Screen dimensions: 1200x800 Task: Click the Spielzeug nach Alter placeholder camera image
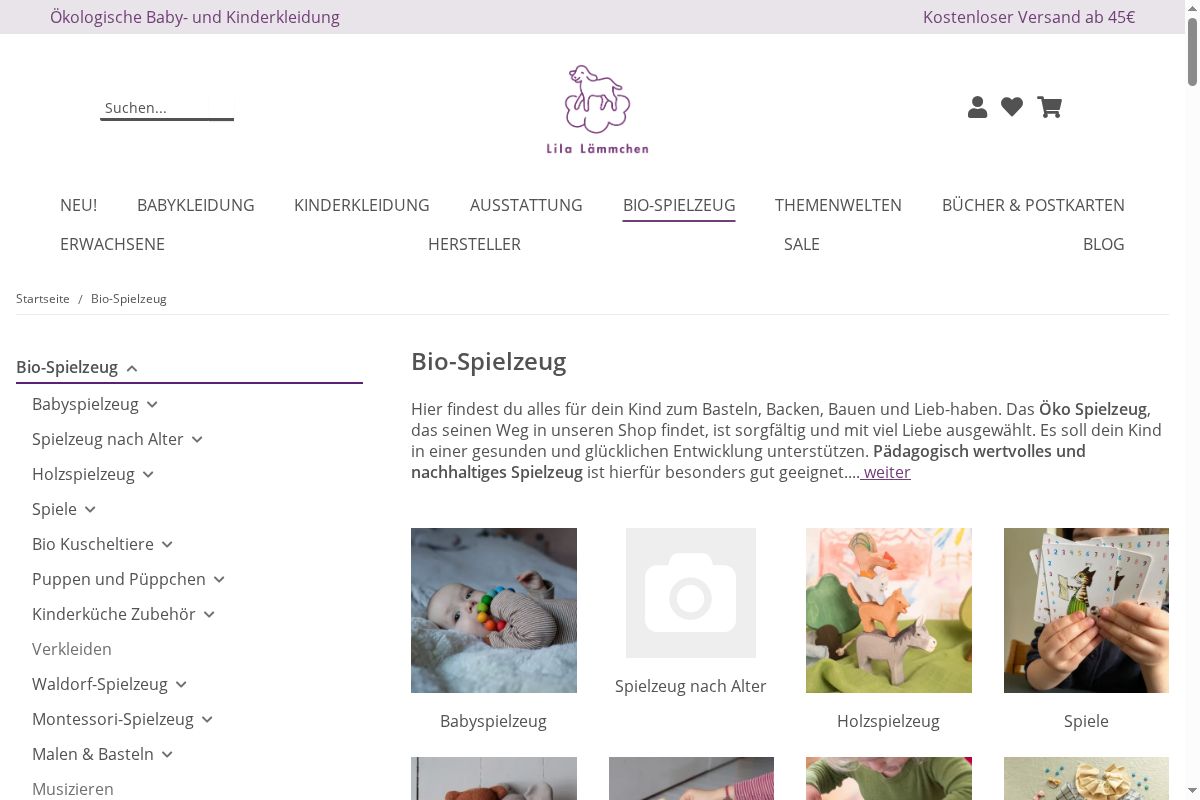[x=691, y=593]
